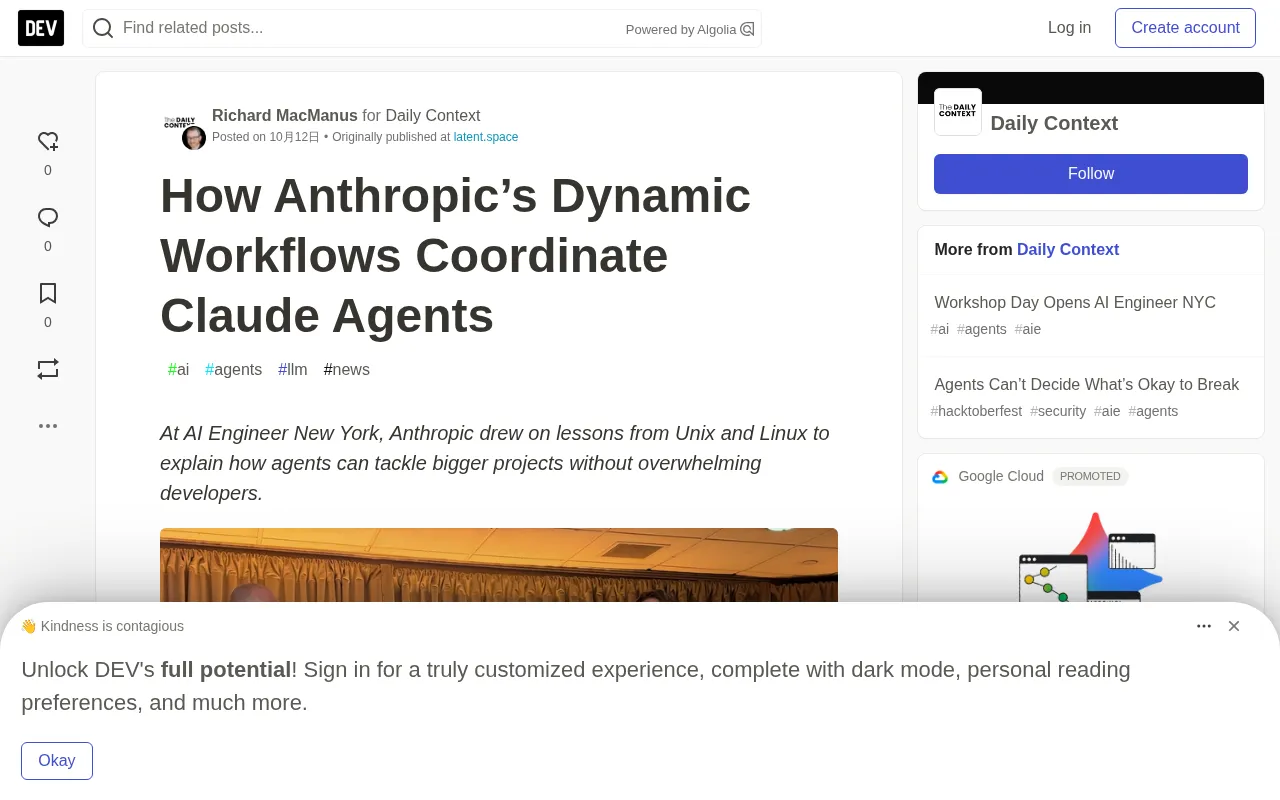Open Workshop Day Opens AI Engineer NYC post
1280x800 pixels.
coord(1075,303)
